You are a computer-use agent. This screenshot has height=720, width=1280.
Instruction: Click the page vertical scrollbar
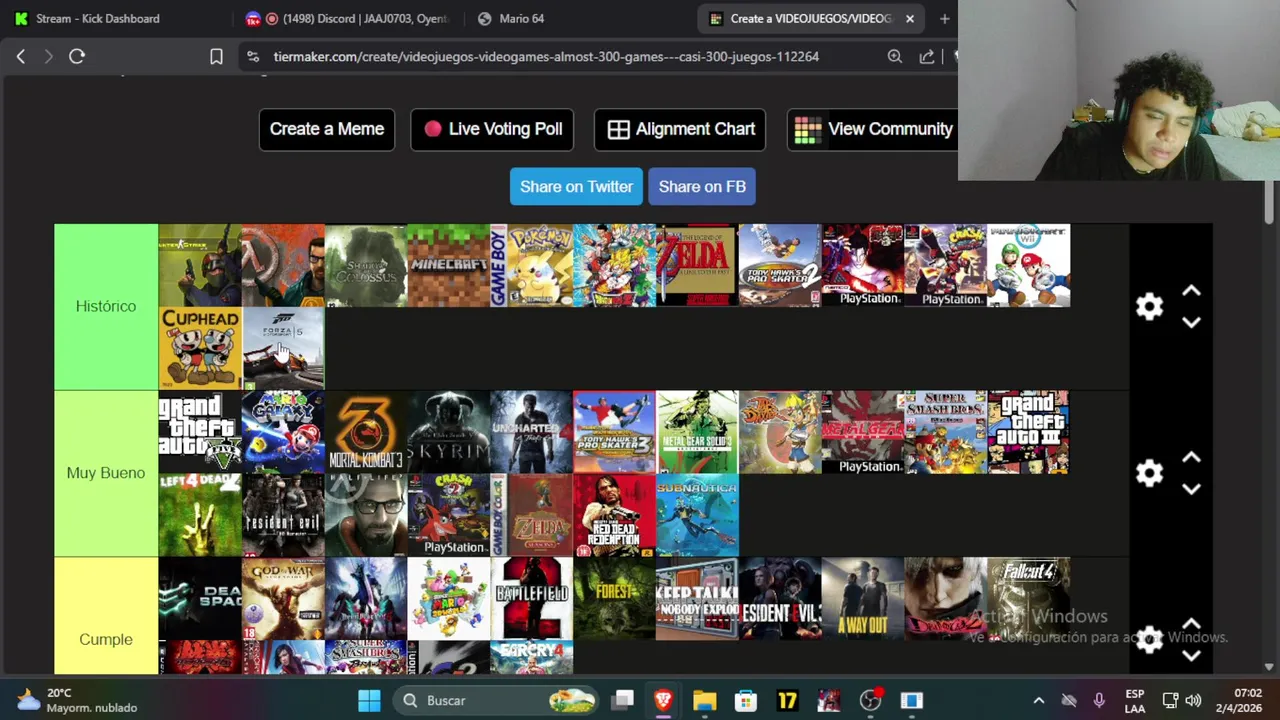(x=1270, y=204)
